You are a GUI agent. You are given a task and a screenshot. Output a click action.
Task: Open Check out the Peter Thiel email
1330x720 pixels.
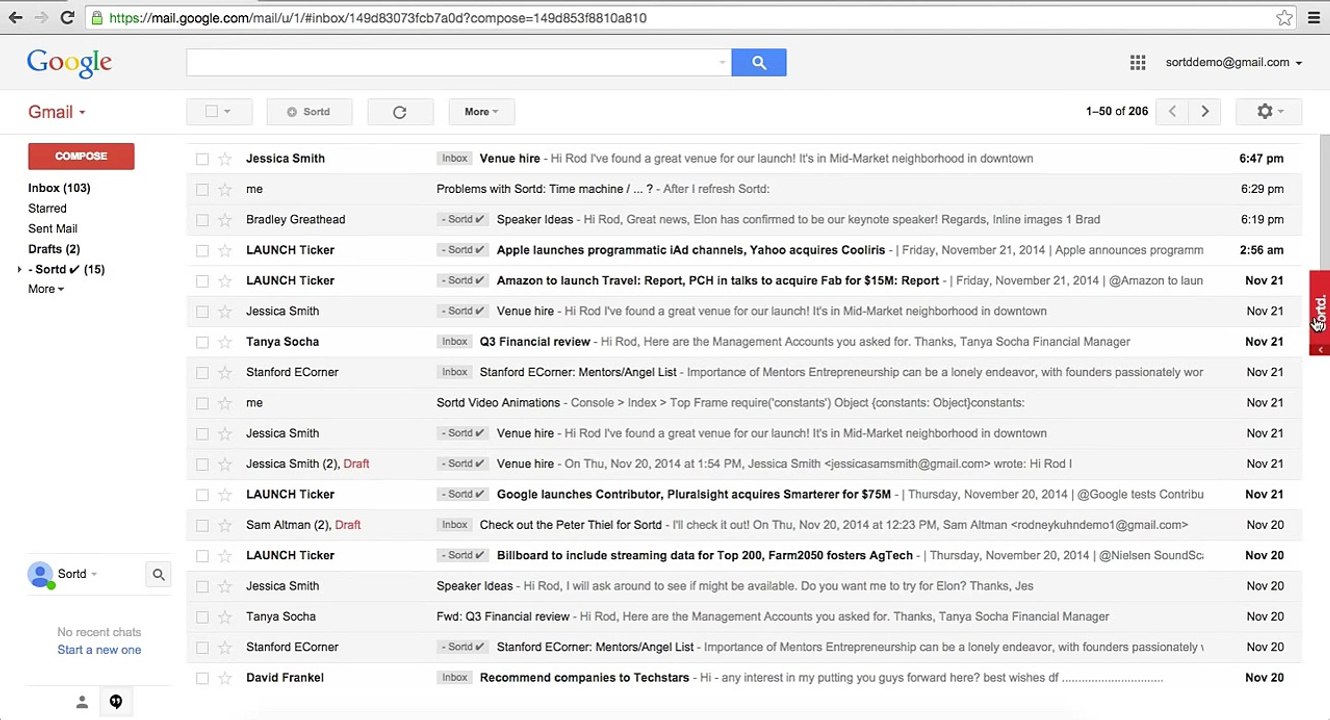[744, 524]
